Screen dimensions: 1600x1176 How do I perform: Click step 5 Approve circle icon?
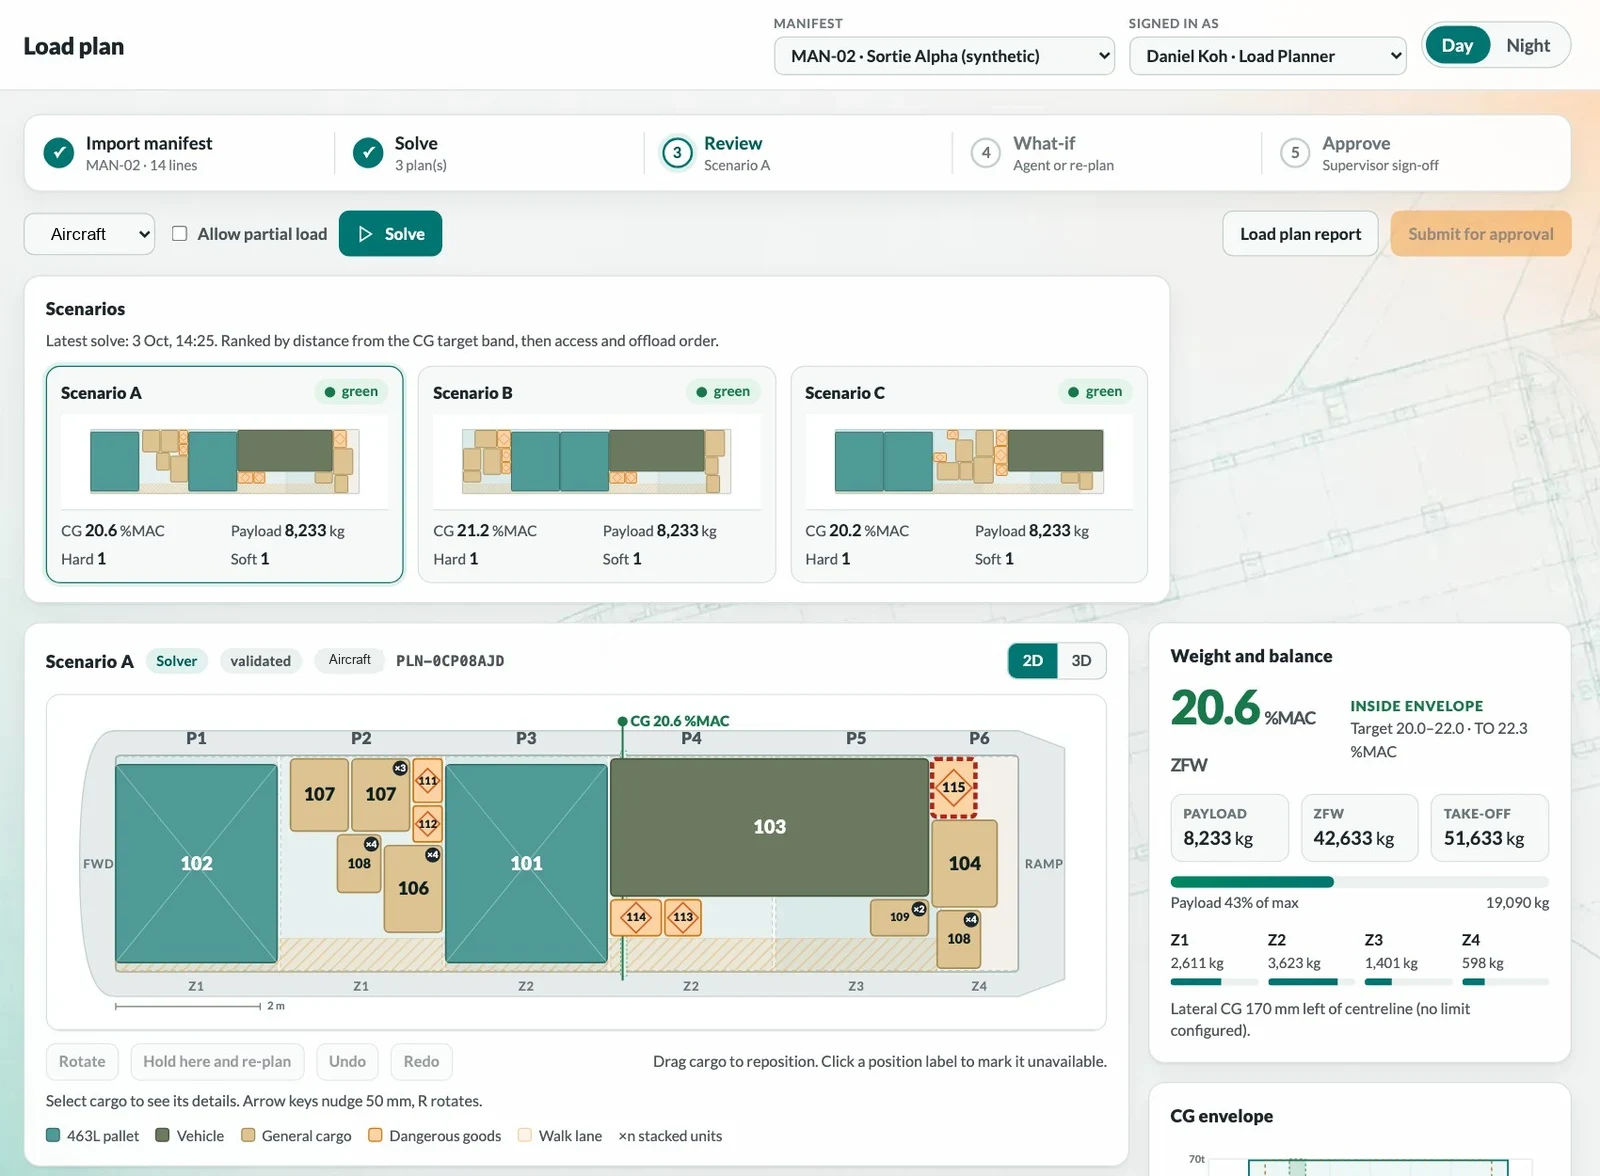(x=1295, y=153)
